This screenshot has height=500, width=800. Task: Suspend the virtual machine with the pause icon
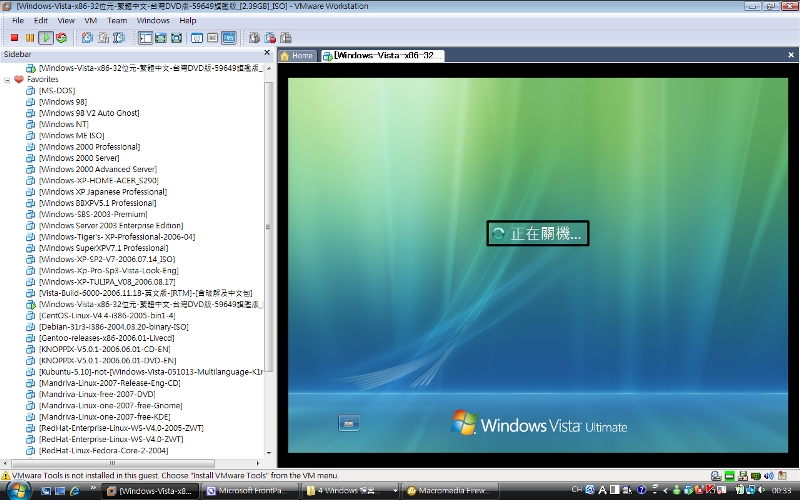coord(30,38)
